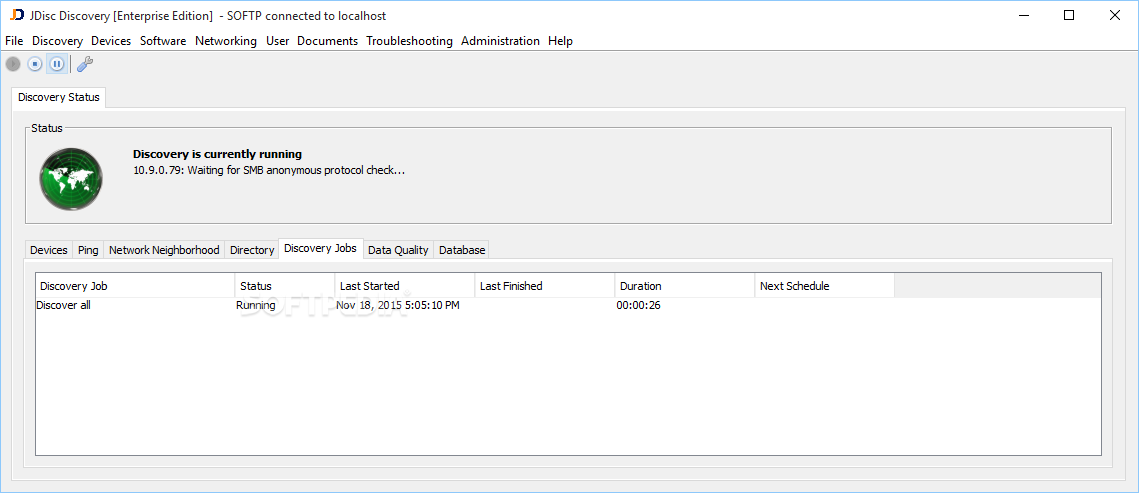The width and height of the screenshot is (1139, 493).
Task: Click the green radar globe status image
Action: (71, 179)
